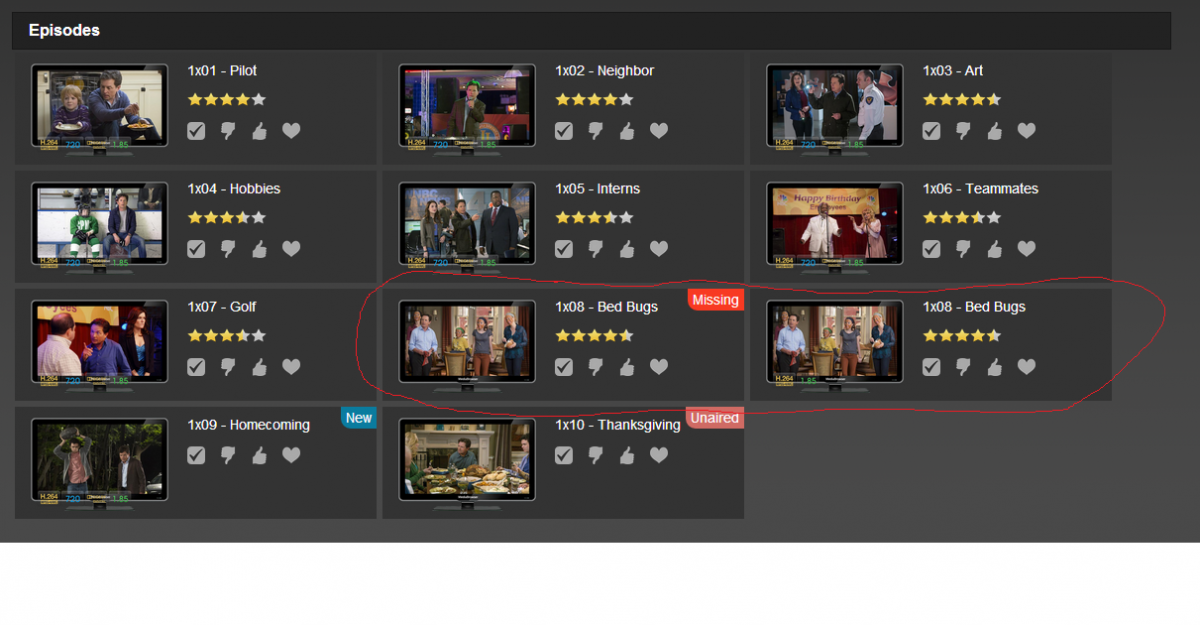Click the star rating of 1x07 - Golf
This screenshot has height=625, width=1200.
(226, 335)
